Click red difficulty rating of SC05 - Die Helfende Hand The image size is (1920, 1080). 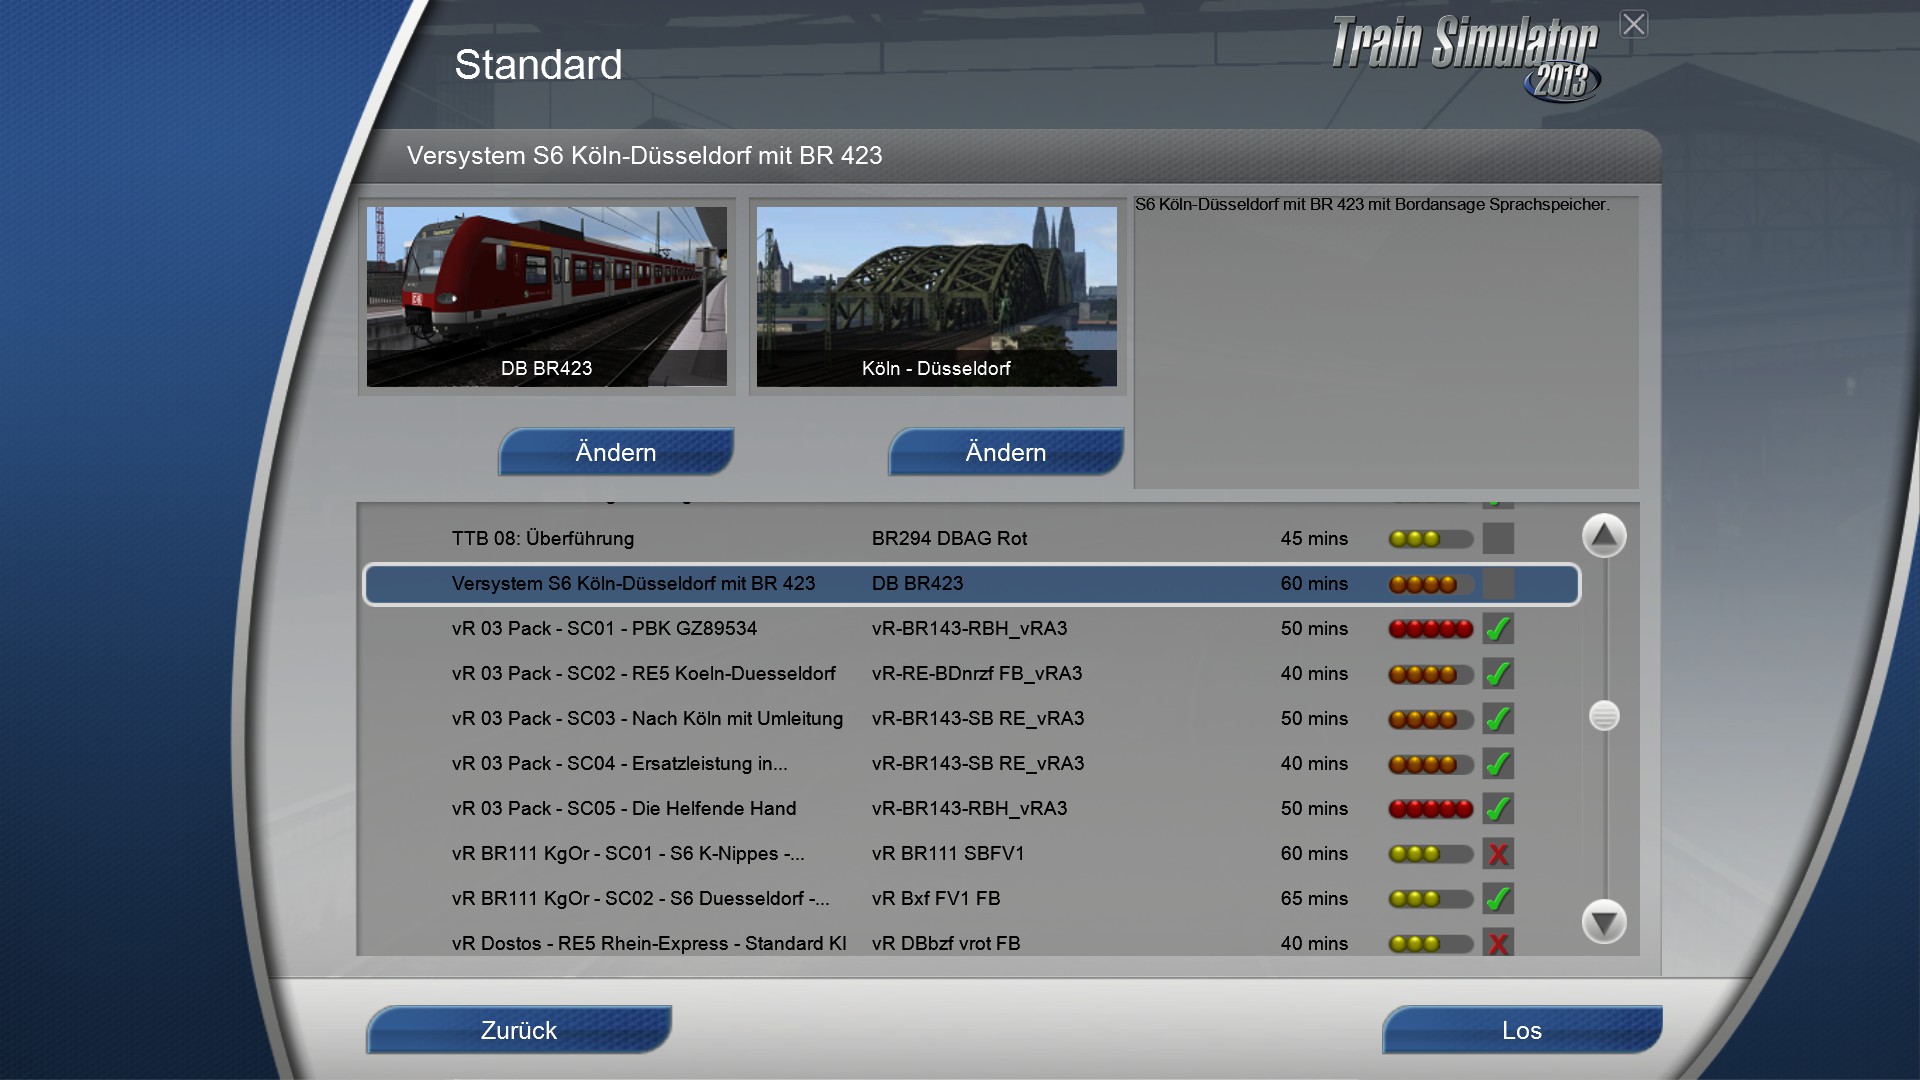[1431, 809]
